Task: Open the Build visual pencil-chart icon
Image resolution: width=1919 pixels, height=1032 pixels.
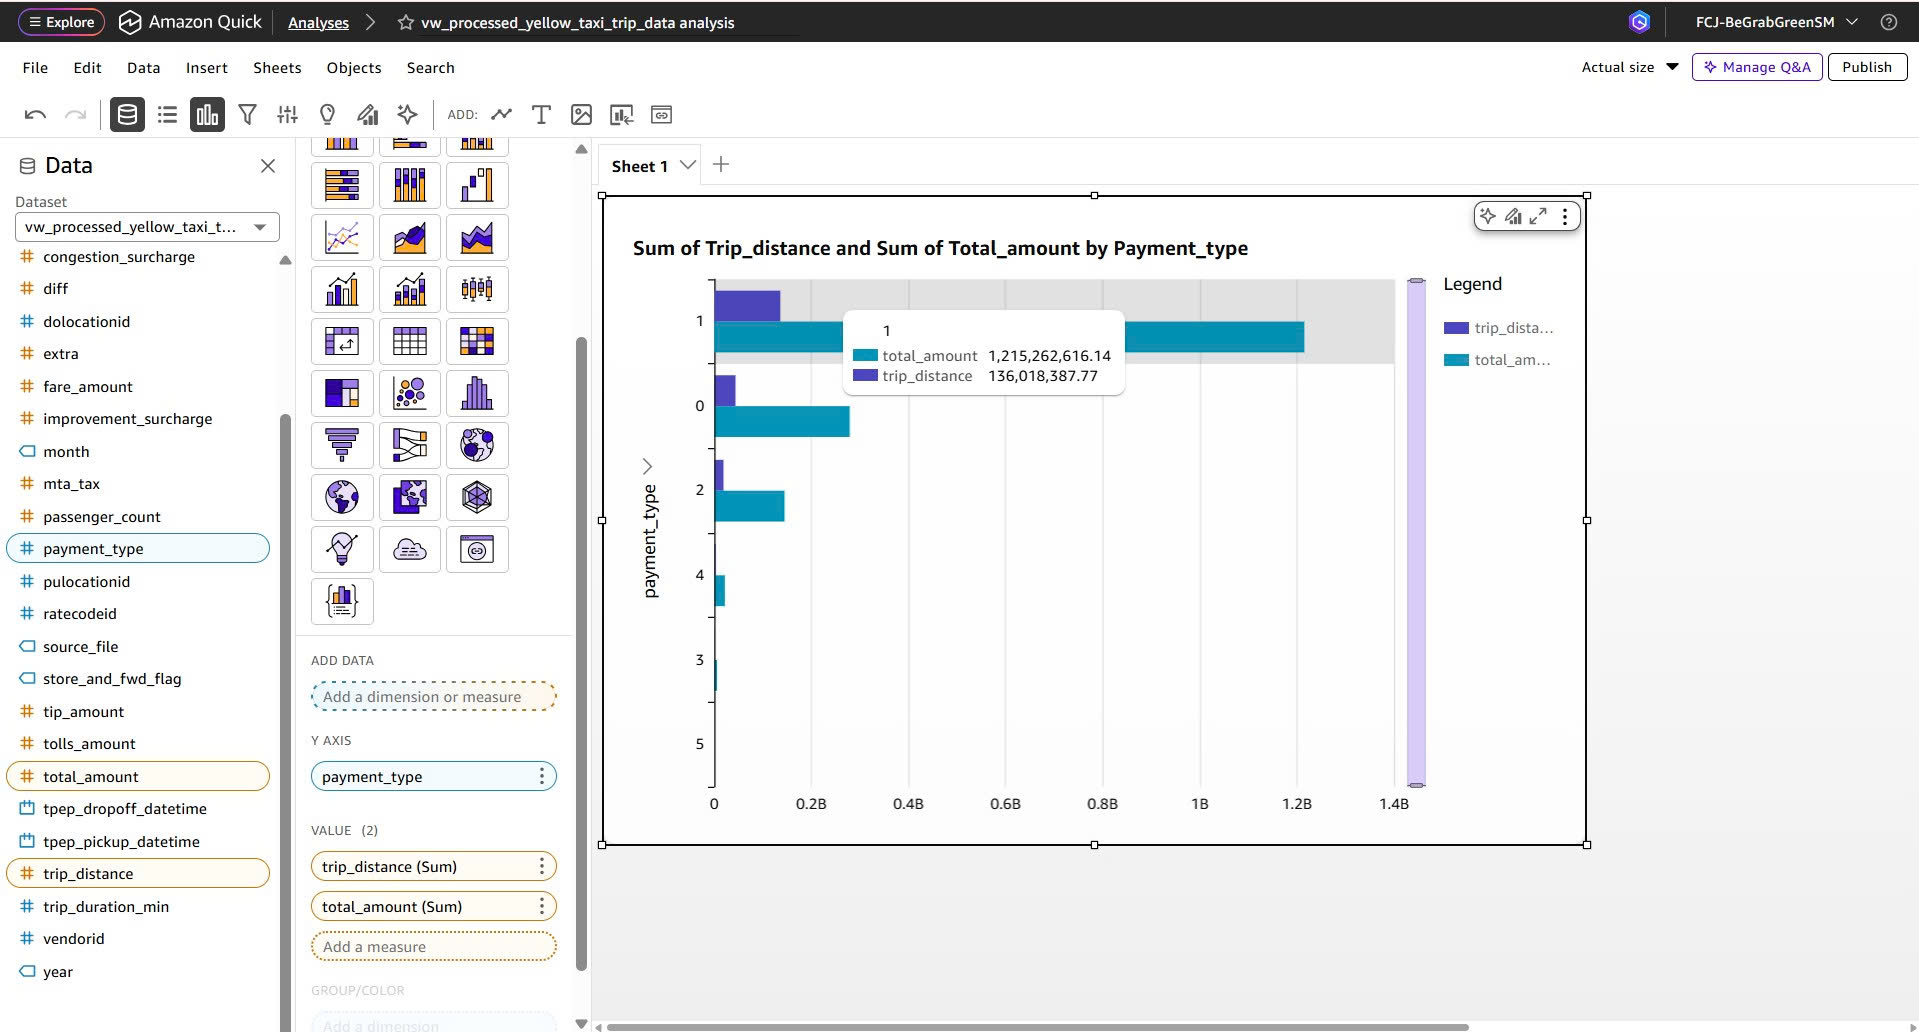Action: click(367, 115)
